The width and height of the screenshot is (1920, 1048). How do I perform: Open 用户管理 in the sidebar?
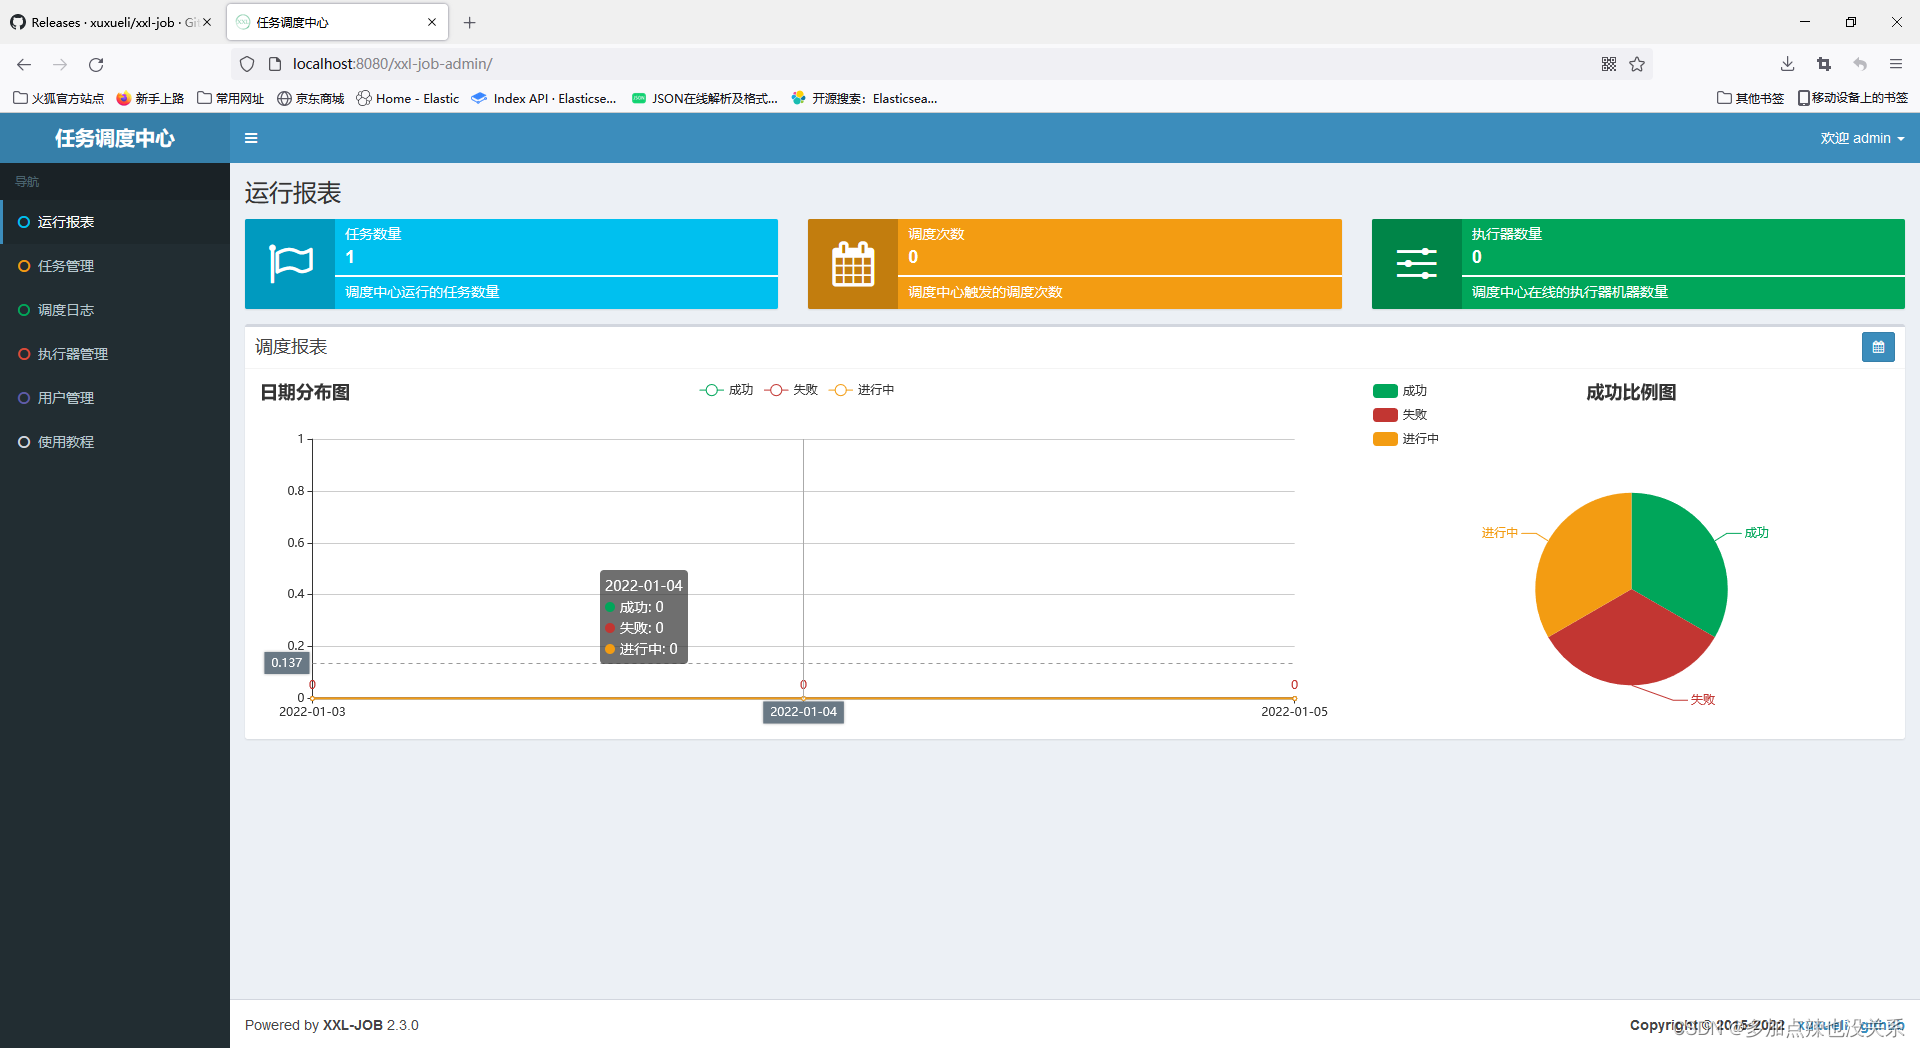(x=115, y=398)
